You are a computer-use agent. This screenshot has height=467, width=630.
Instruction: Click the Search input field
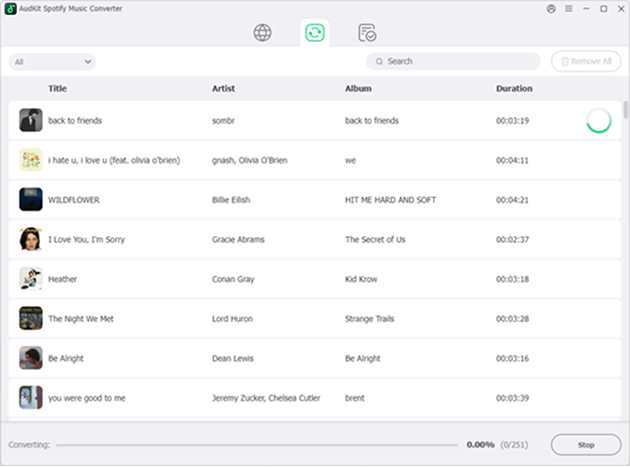[x=453, y=61]
